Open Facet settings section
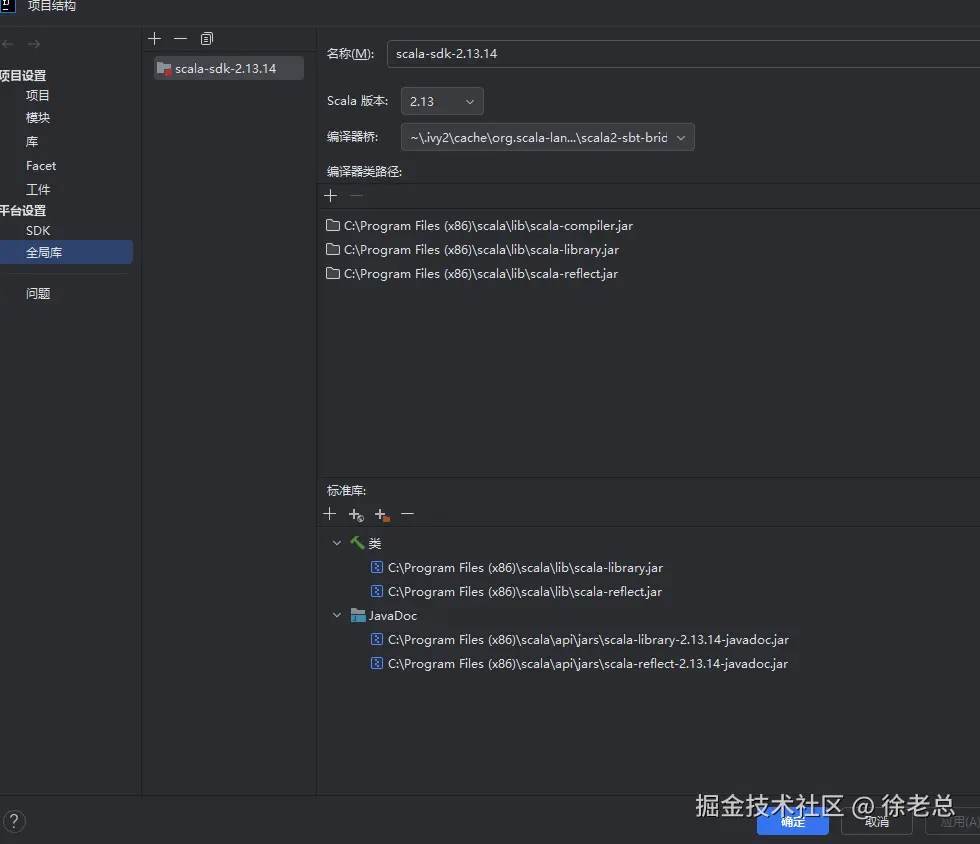 tap(41, 166)
